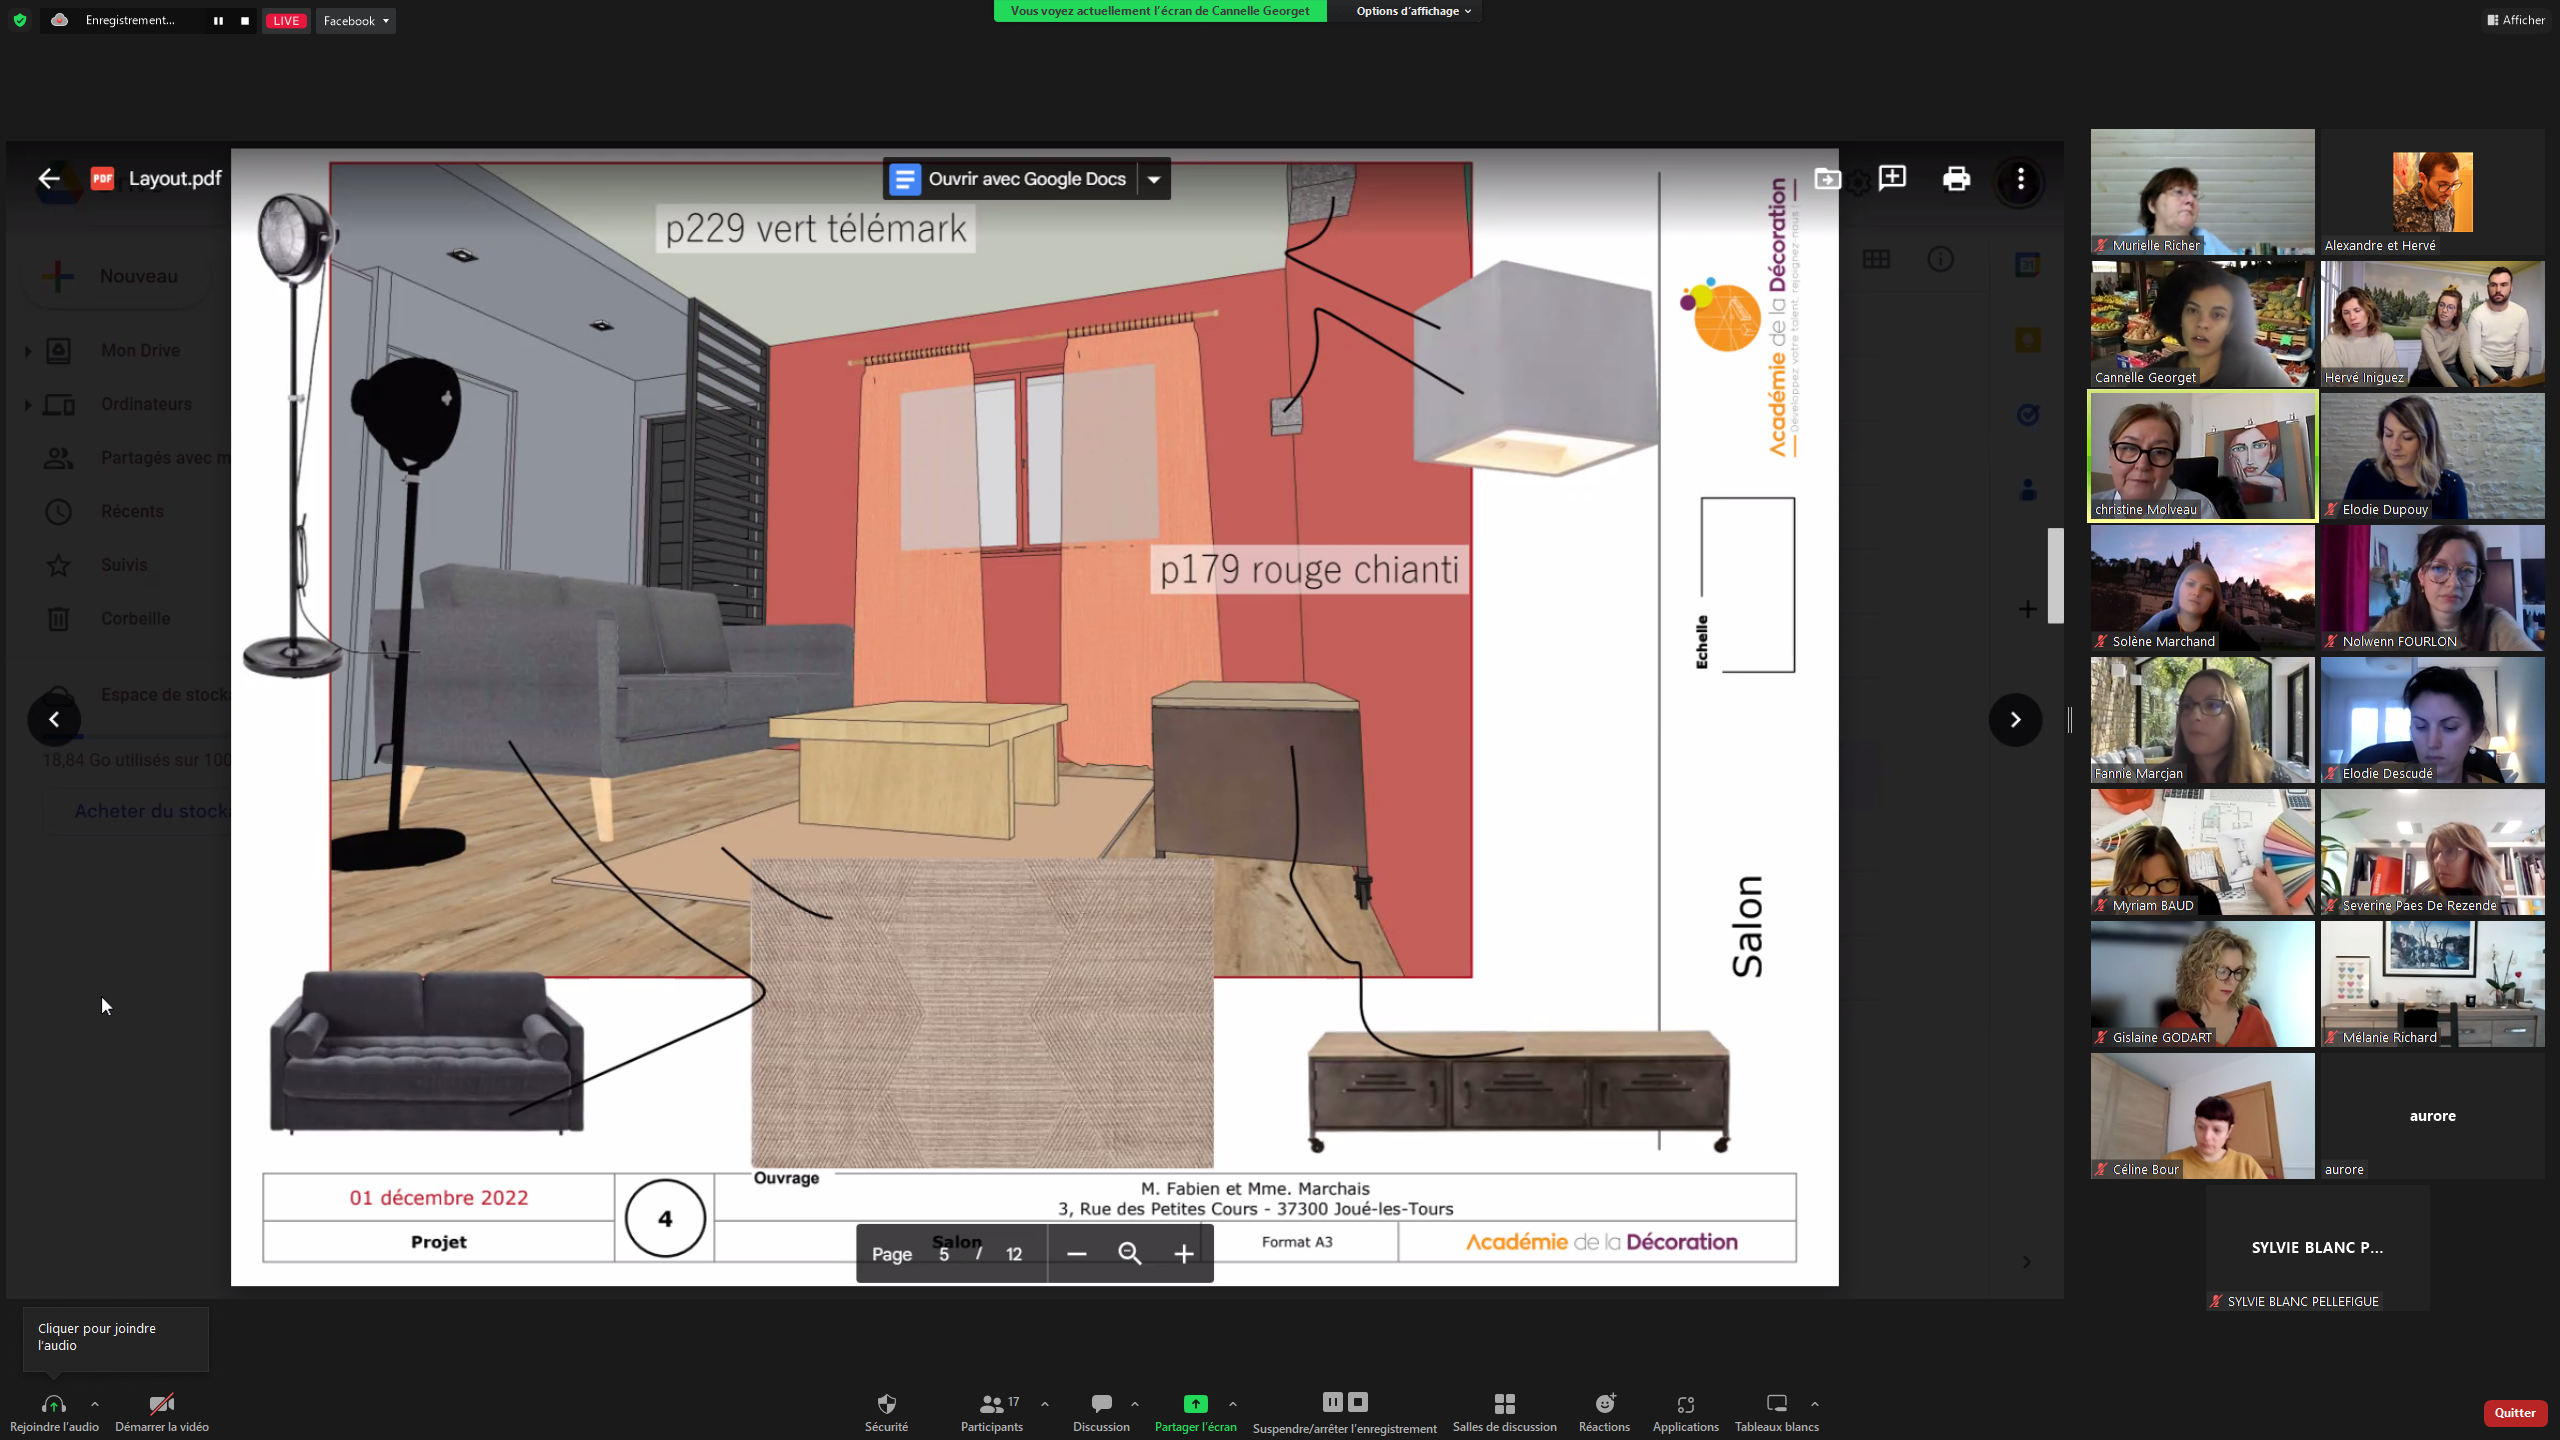Expand Tableaux blancs options caret

click(x=1815, y=1404)
